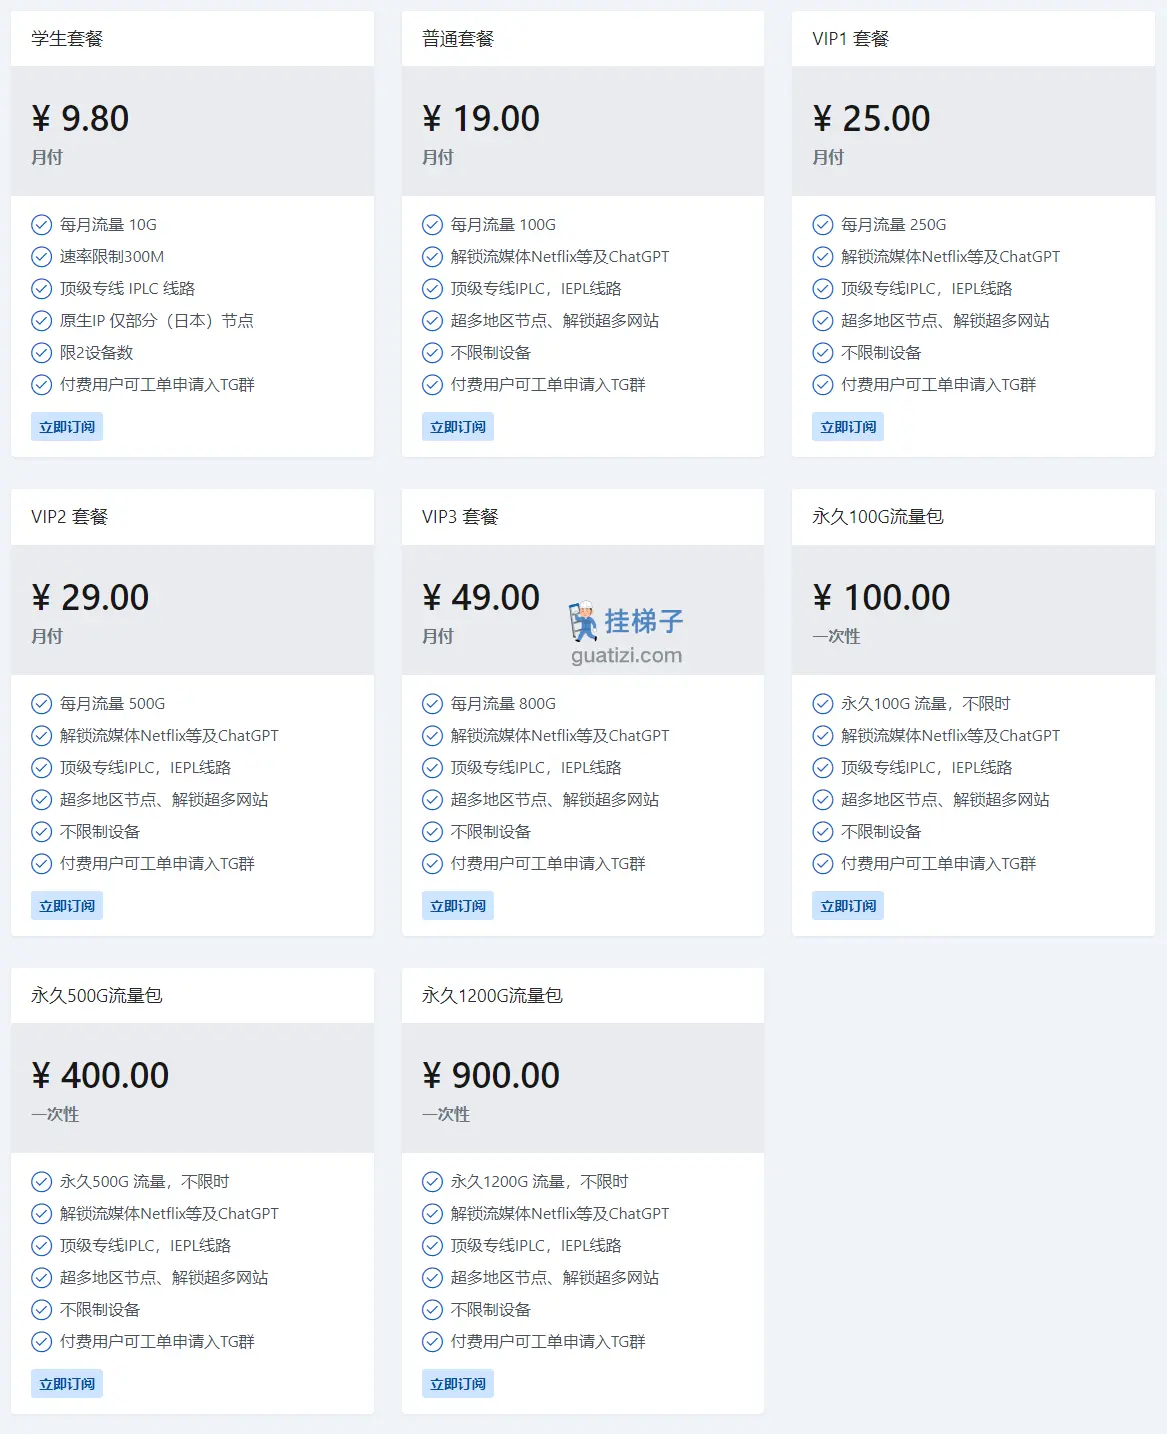This screenshot has height=1434, width=1167.
Task: Click check icon next to 每月流量 100G
Action: point(432,225)
